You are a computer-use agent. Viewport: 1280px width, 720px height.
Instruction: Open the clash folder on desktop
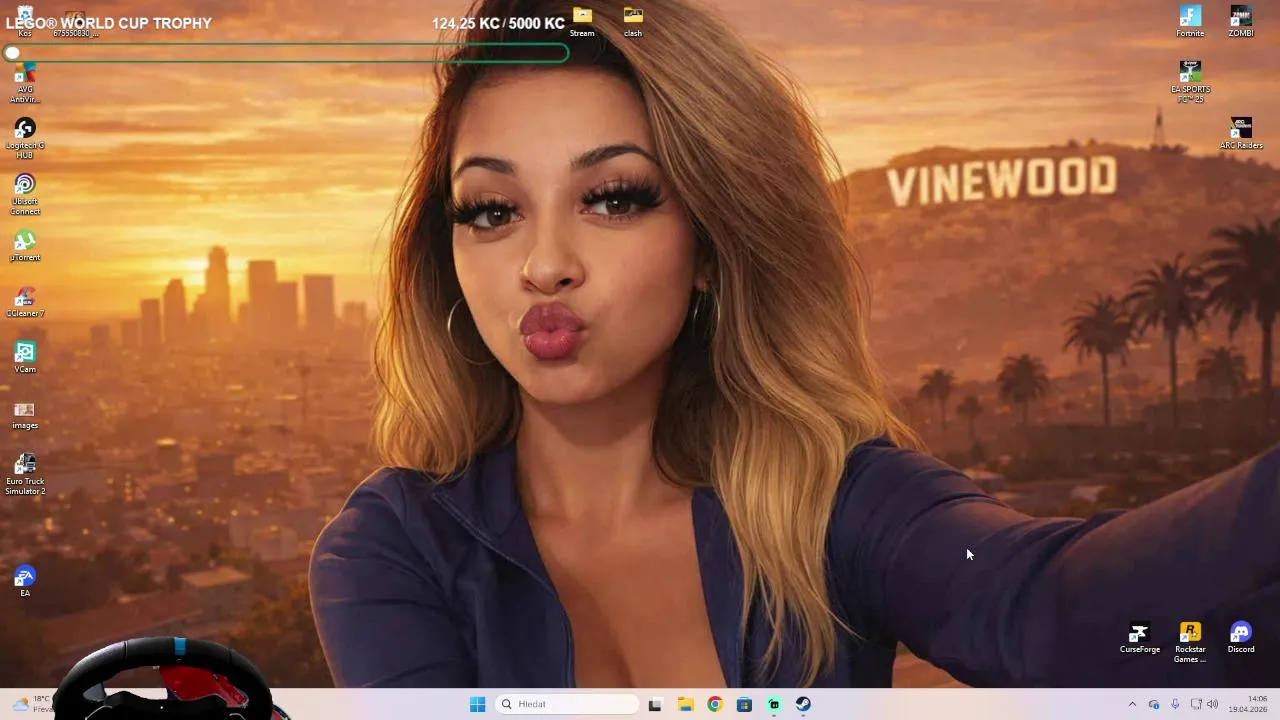coord(633,22)
